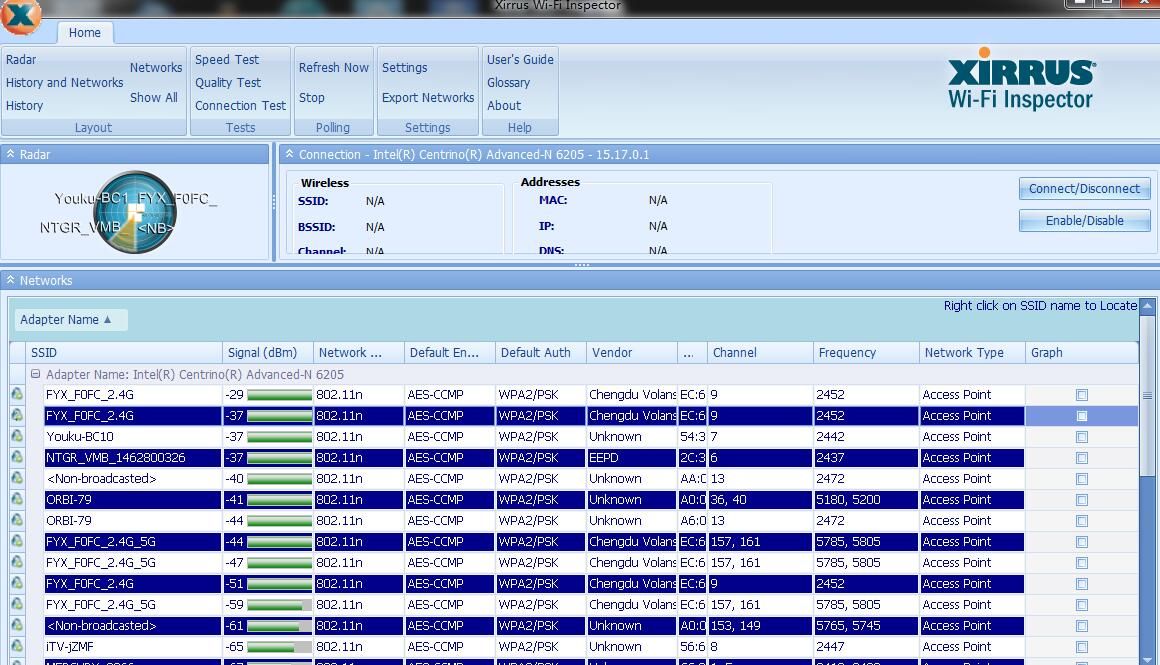
Task: Toggle Adapter Name grouping sort order
Action: point(70,320)
